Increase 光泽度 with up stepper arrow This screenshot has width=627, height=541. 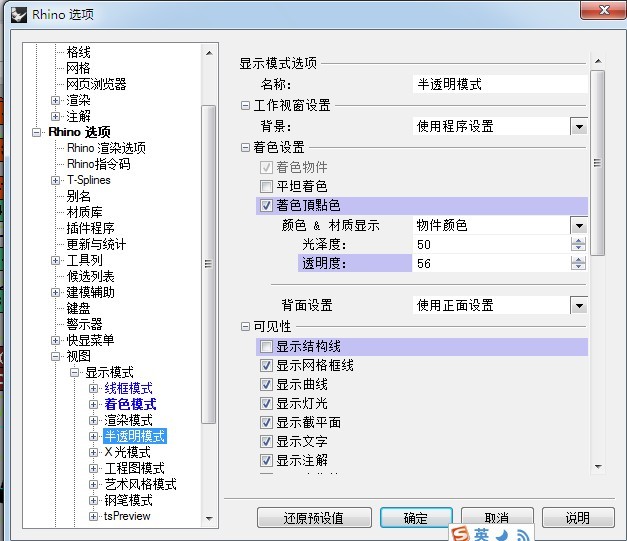pos(578,240)
